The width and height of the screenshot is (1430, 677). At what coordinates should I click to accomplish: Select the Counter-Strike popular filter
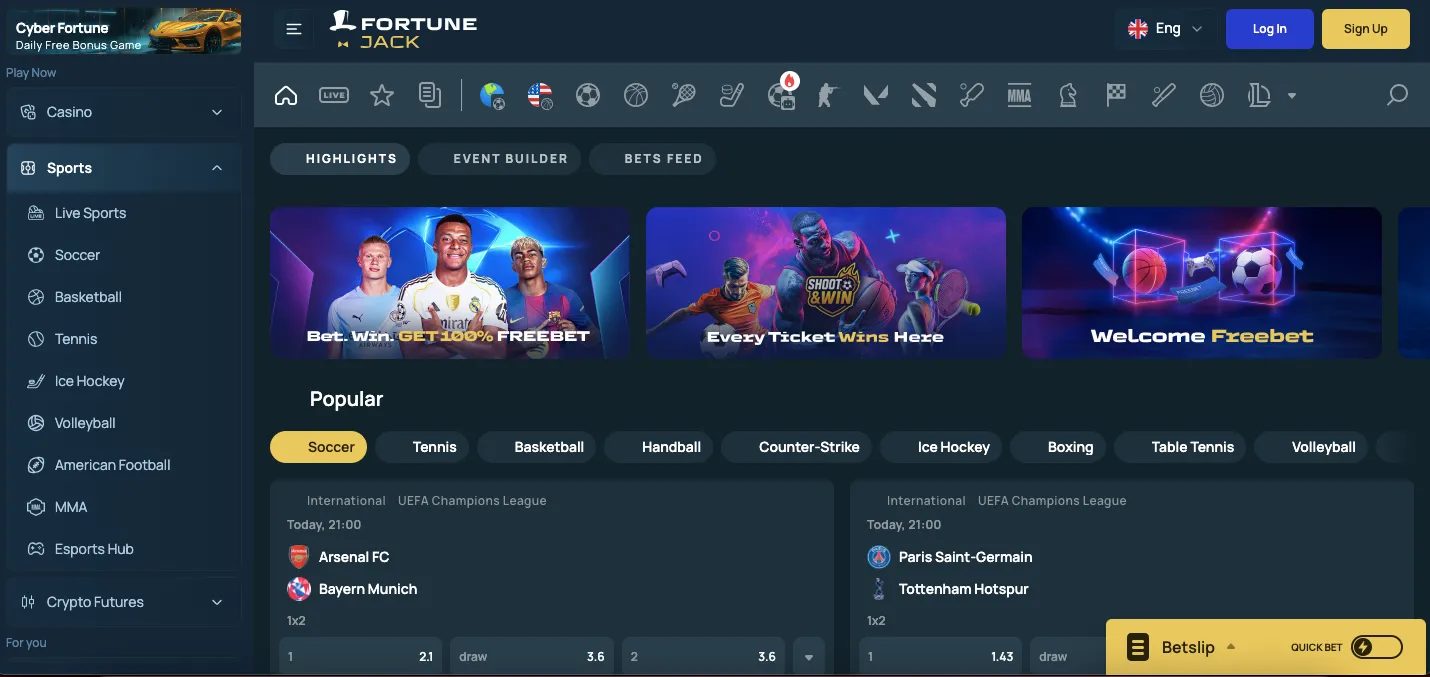pyautogui.click(x=797, y=447)
